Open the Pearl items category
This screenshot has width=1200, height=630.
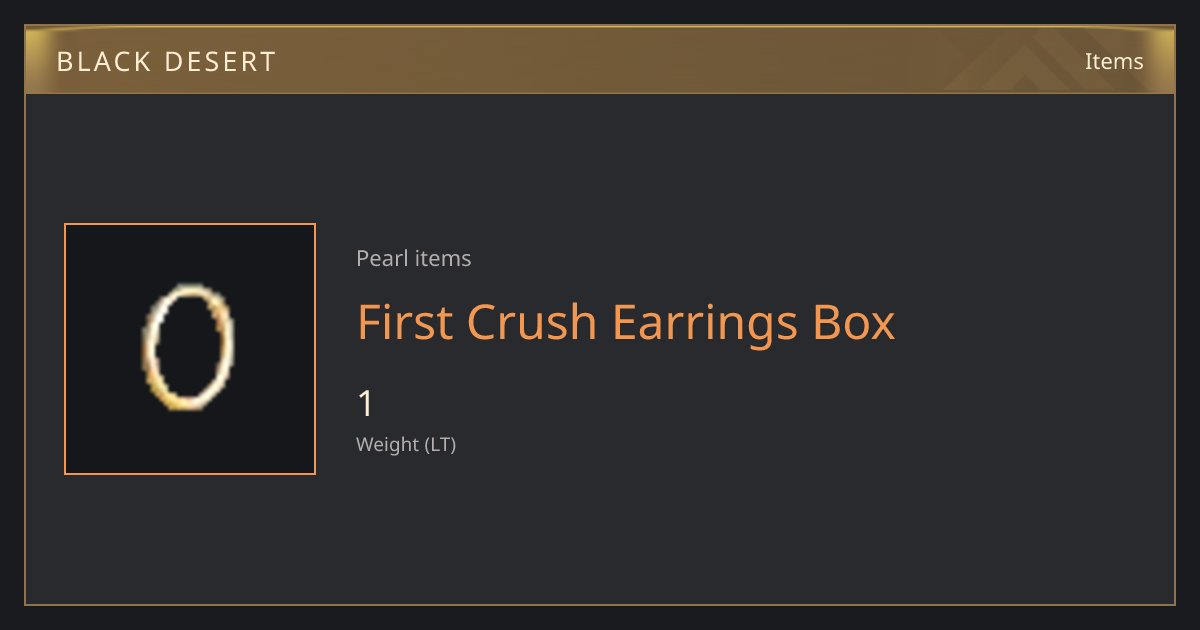pyautogui.click(x=414, y=258)
